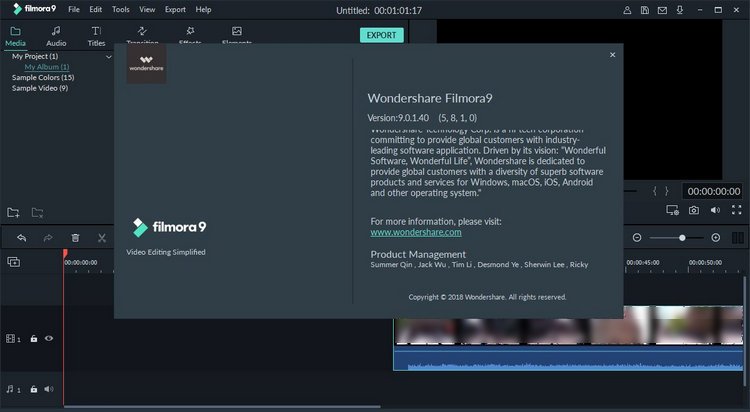
Task: Click the 00:00:00:00 preview timecode field
Action: 713,191
